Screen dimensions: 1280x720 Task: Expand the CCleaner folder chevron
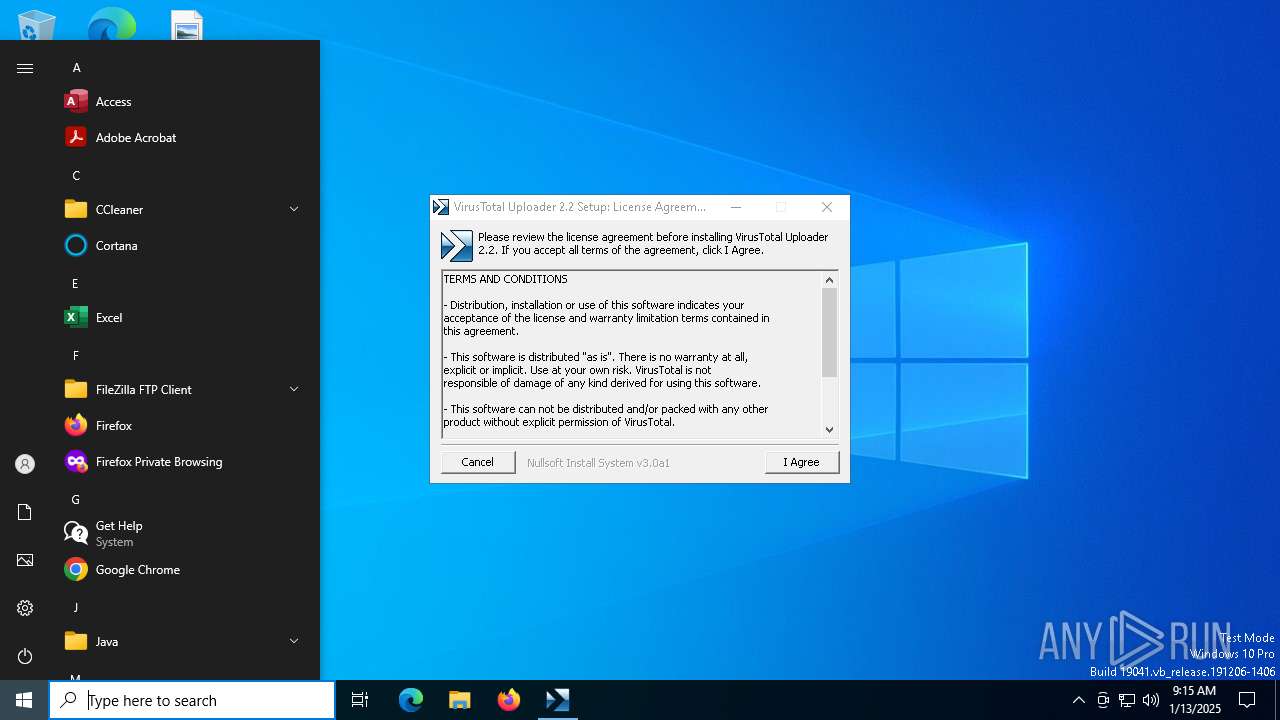pos(294,209)
